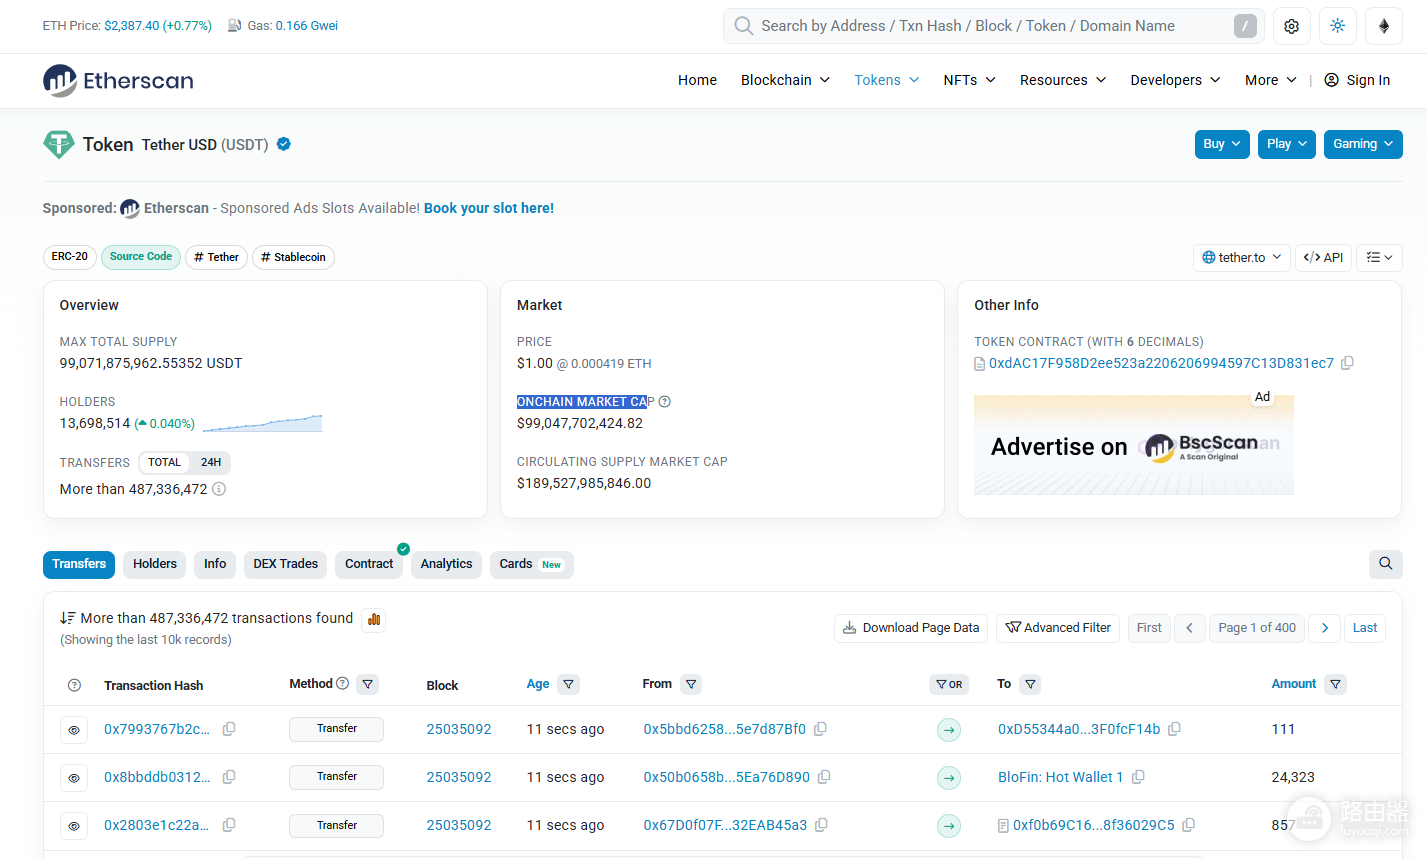Toggle the OR address filter

949,684
